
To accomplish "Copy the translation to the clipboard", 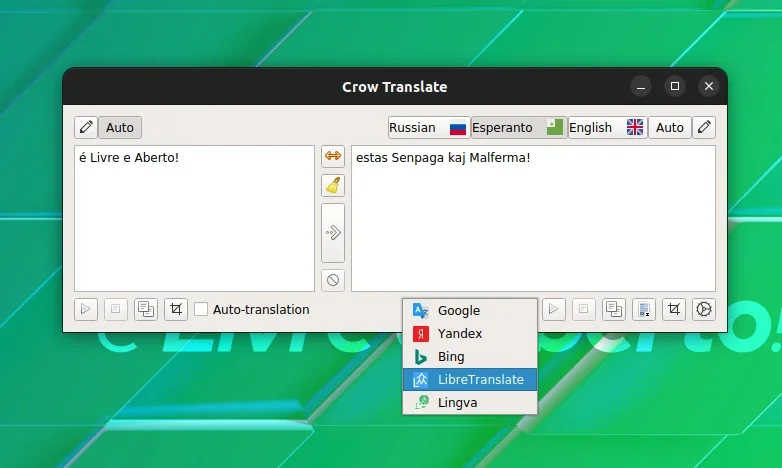I will 613,309.
